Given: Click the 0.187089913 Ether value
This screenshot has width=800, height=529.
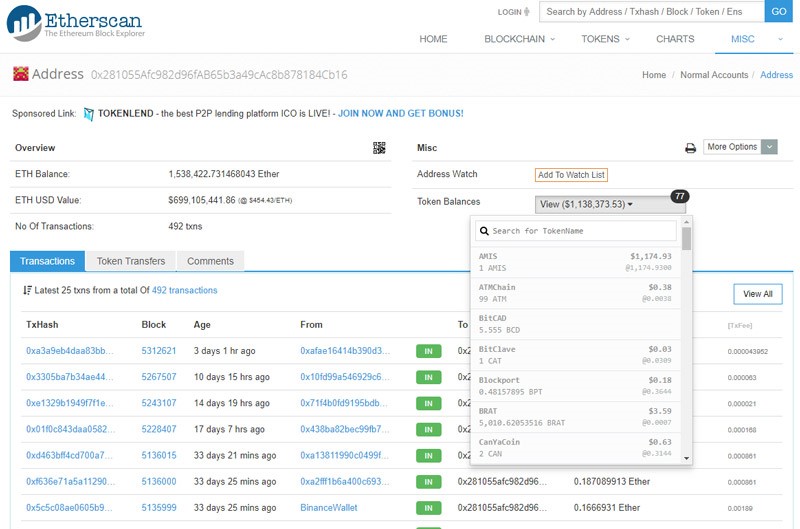Looking at the screenshot, I should pos(612,482).
